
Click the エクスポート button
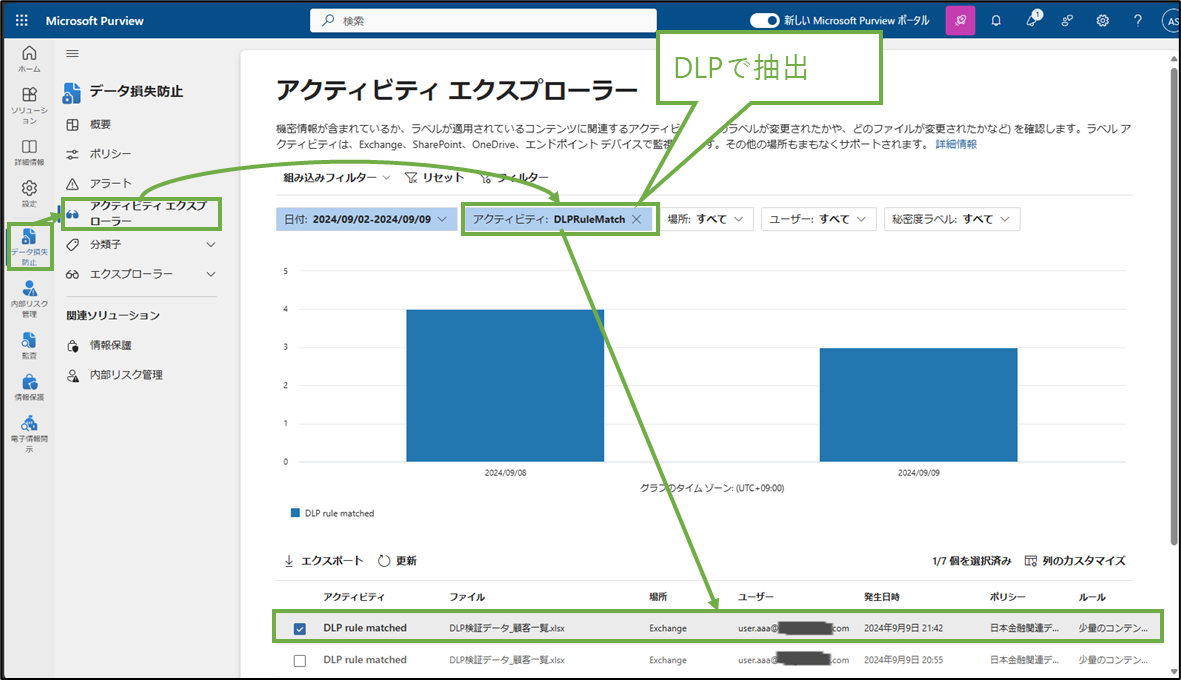324,560
